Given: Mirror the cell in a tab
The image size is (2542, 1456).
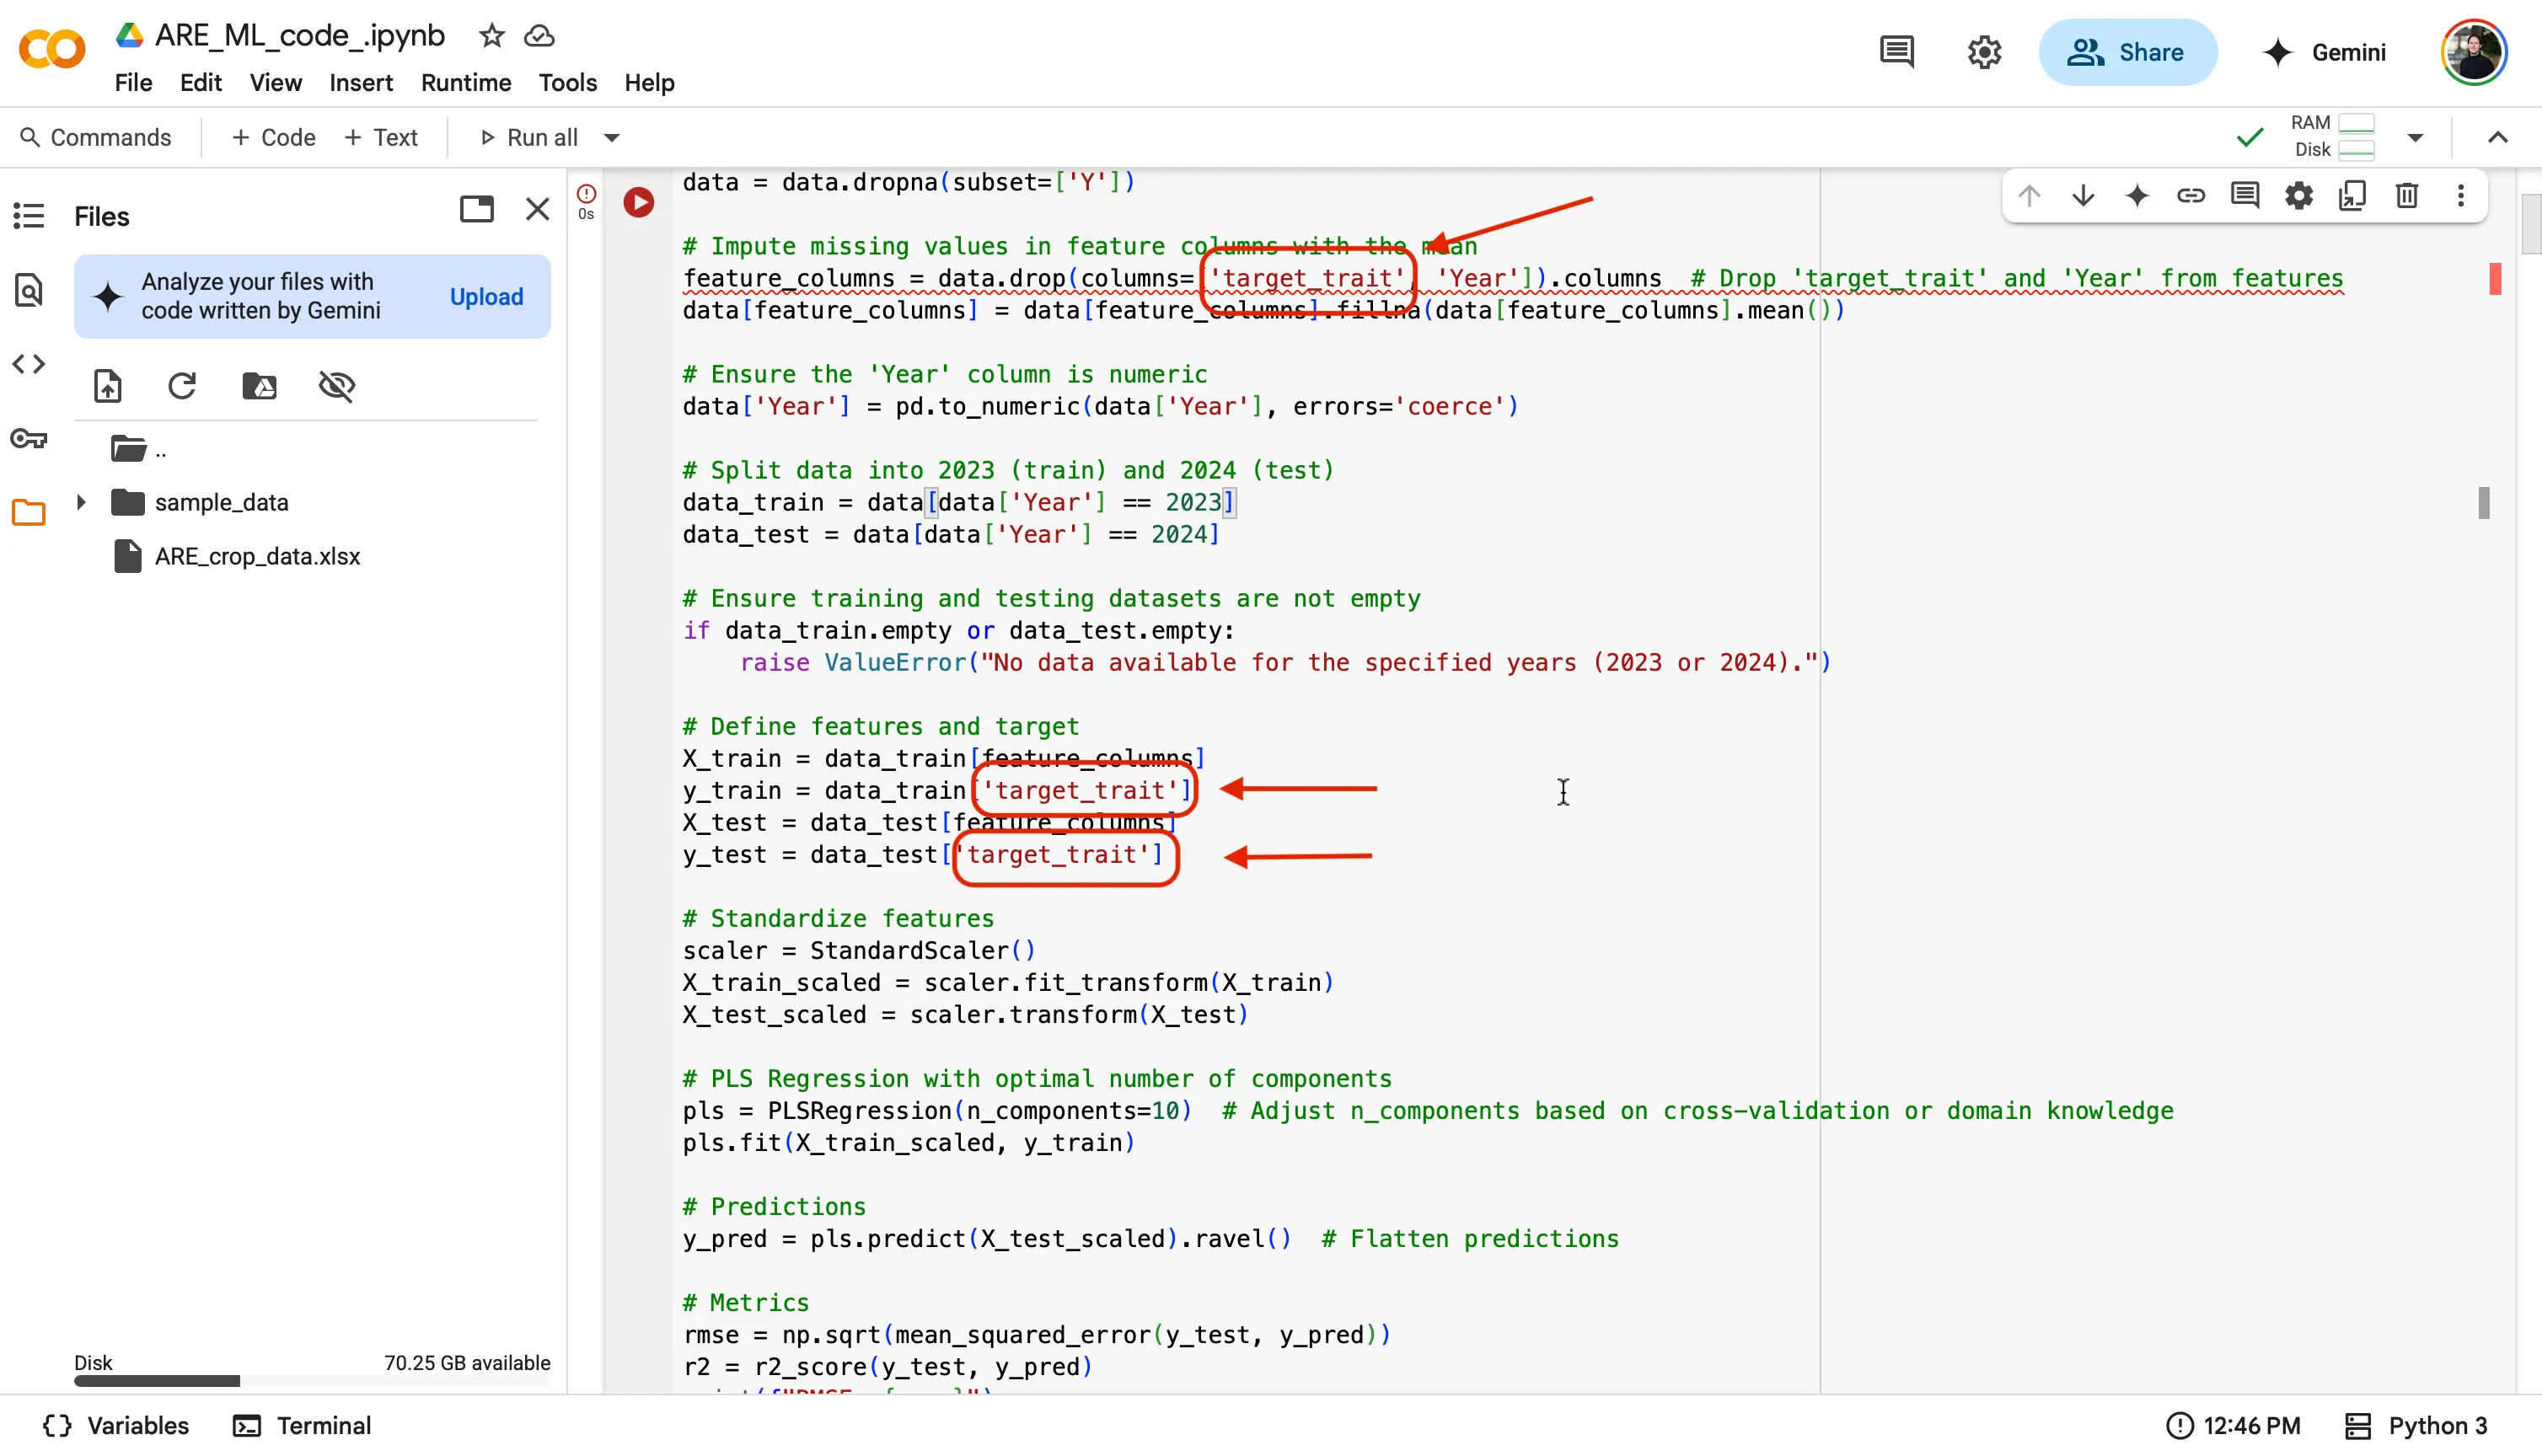Looking at the screenshot, I should 2353,195.
